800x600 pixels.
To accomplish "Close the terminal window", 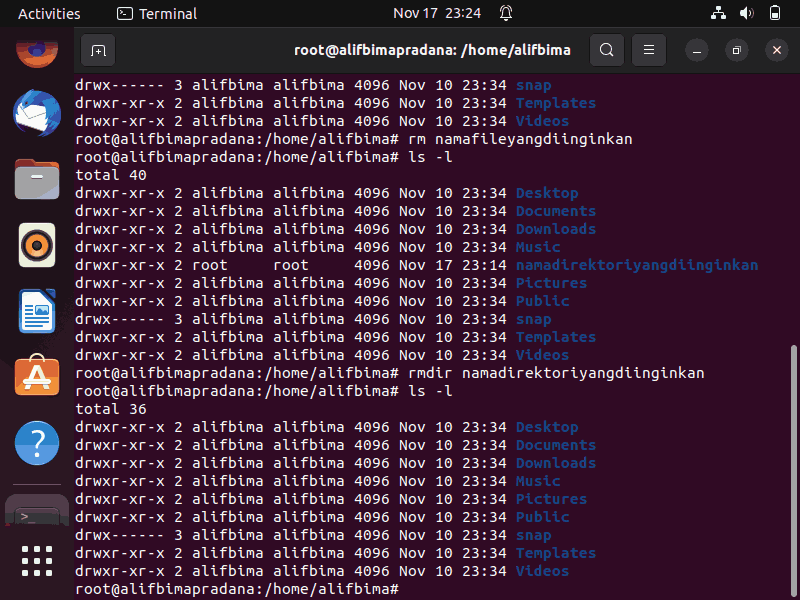I will (777, 50).
